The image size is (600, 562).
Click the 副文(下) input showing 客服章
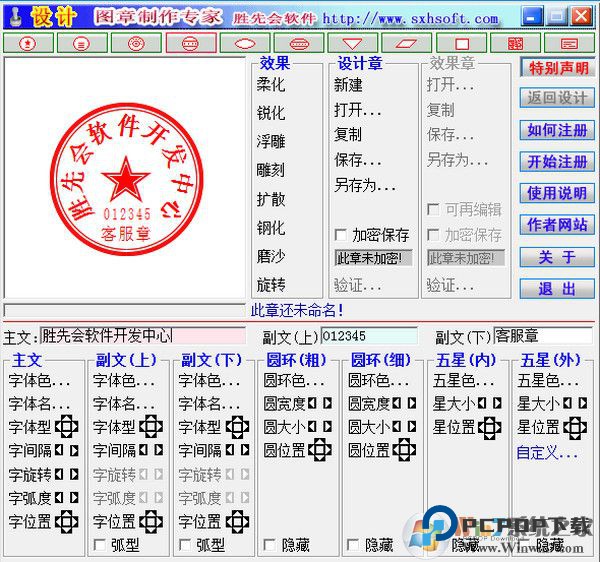(x=543, y=336)
